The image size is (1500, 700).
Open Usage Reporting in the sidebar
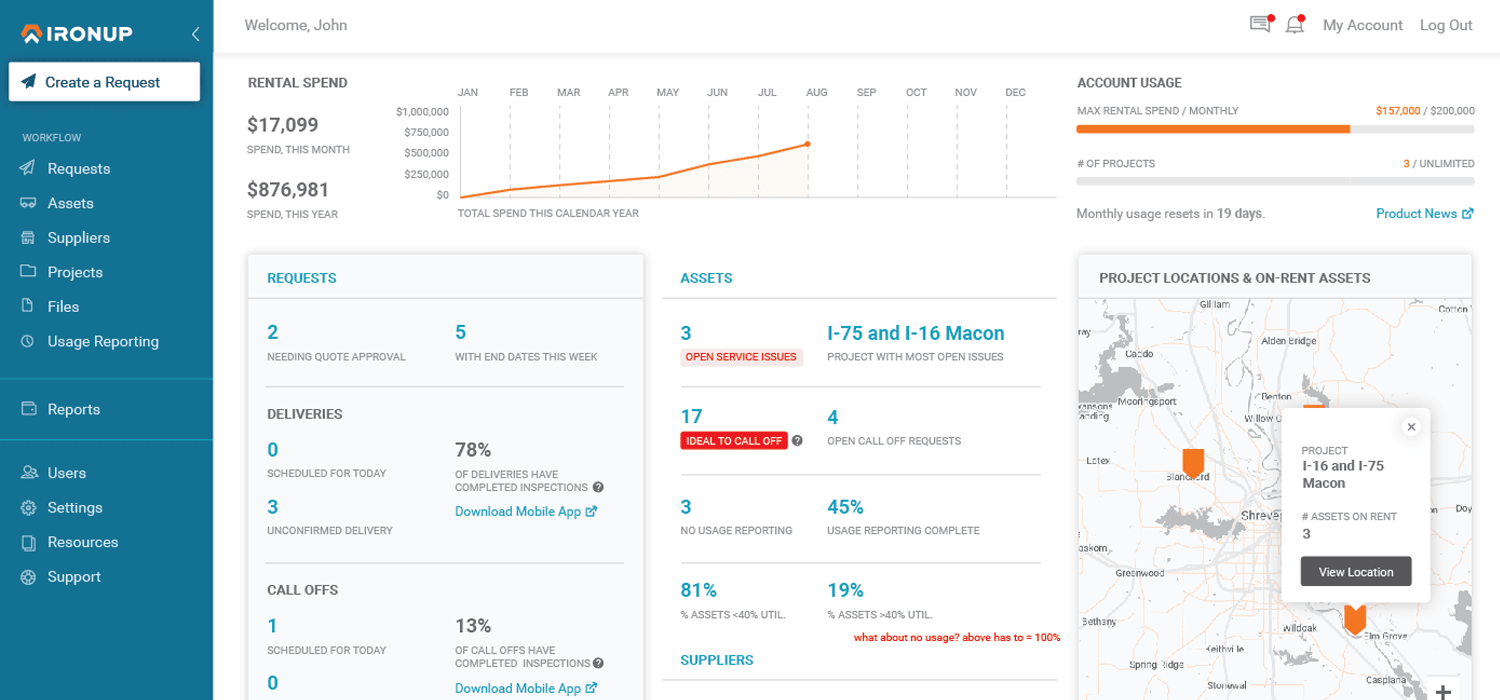(103, 341)
